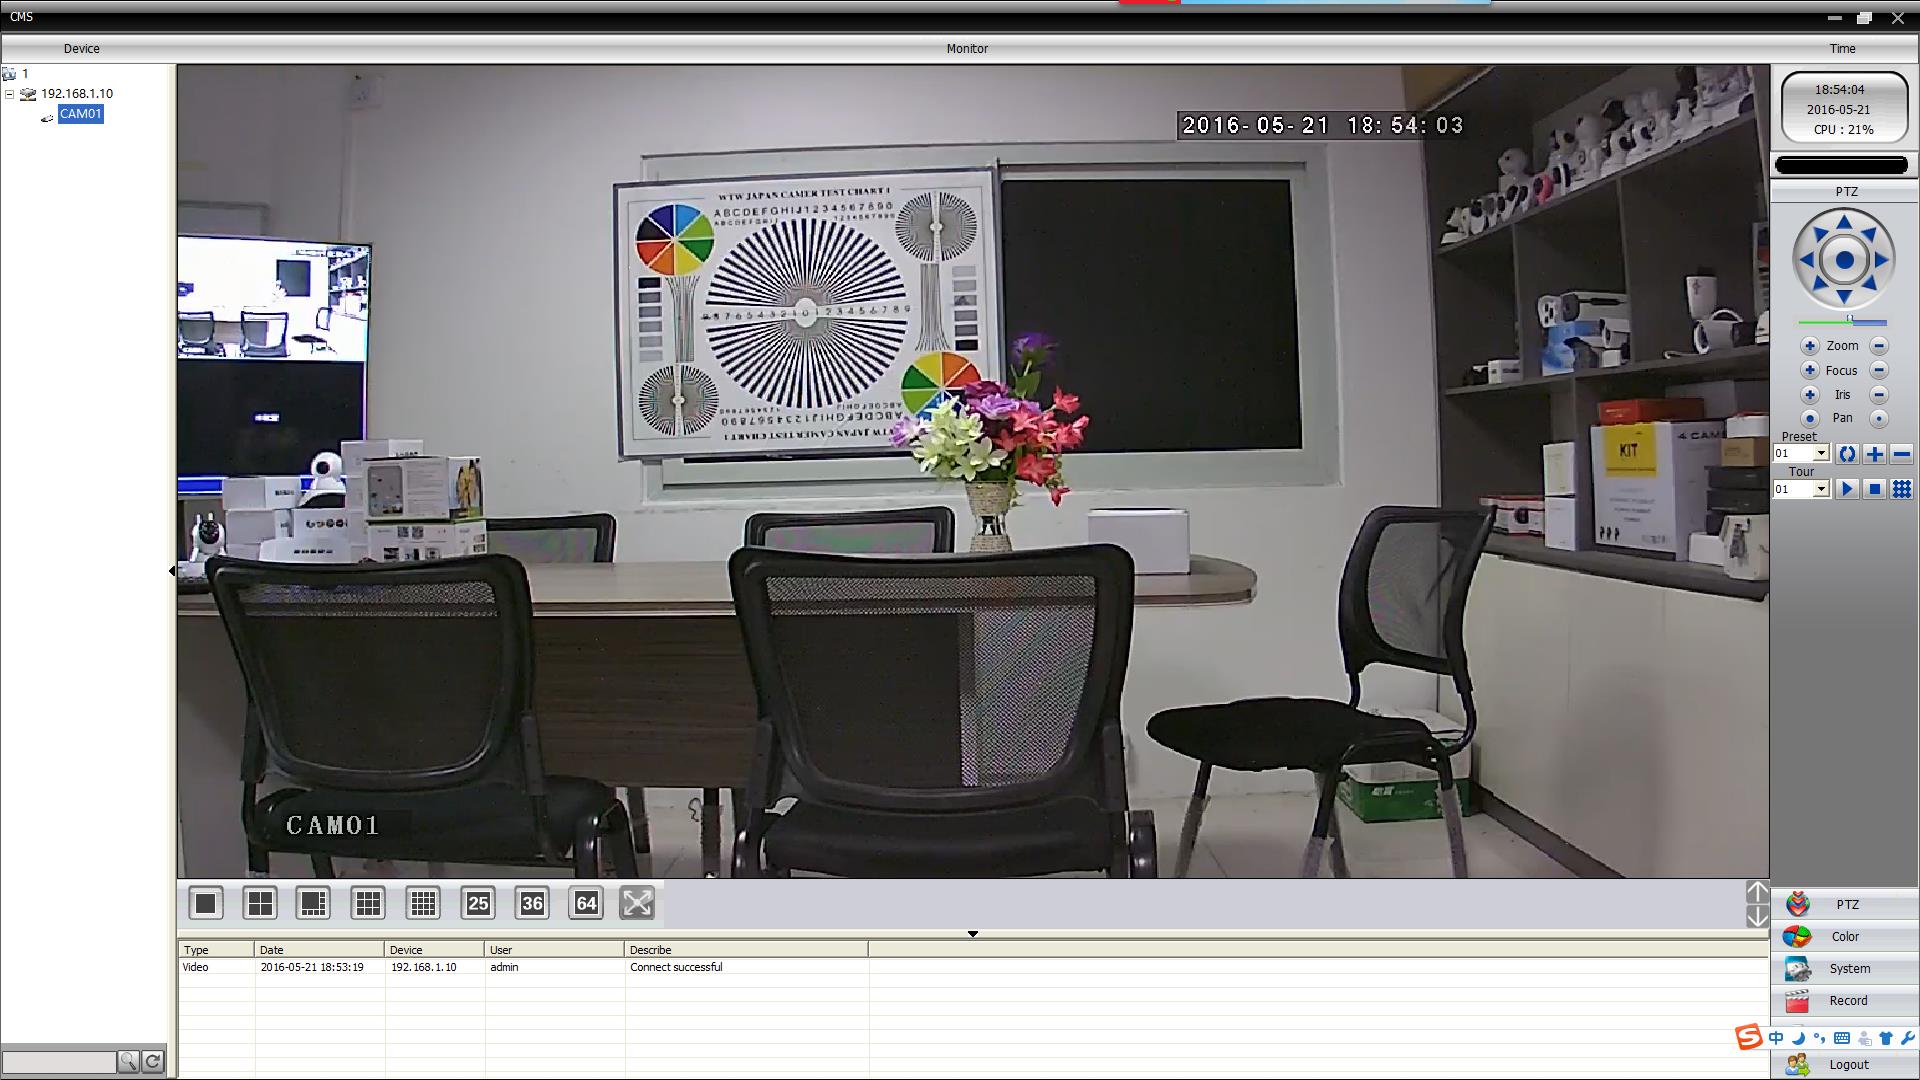Select the 64-channel view layout
The image size is (1920, 1080).
pos(586,904)
